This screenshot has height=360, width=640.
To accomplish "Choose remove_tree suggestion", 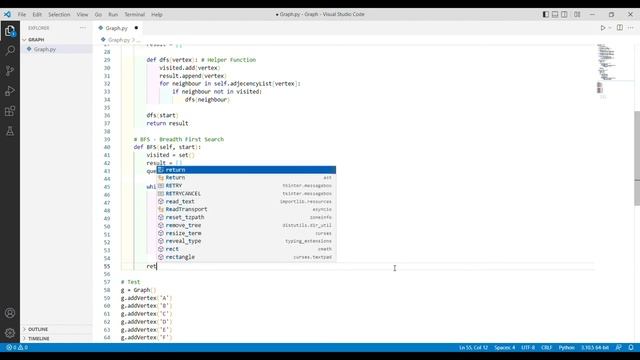I will pos(246,225).
